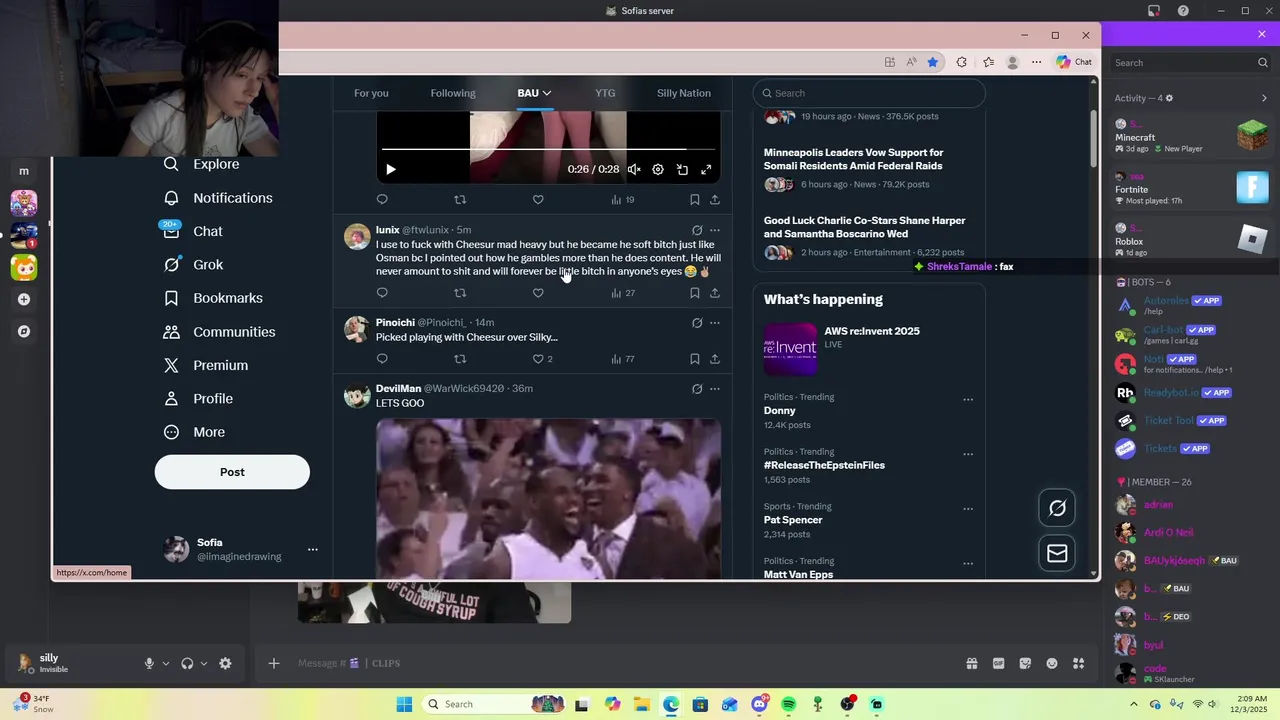Open Pat Spencer trending topic
This screenshot has width=1280, height=720.
(x=793, y=520)
